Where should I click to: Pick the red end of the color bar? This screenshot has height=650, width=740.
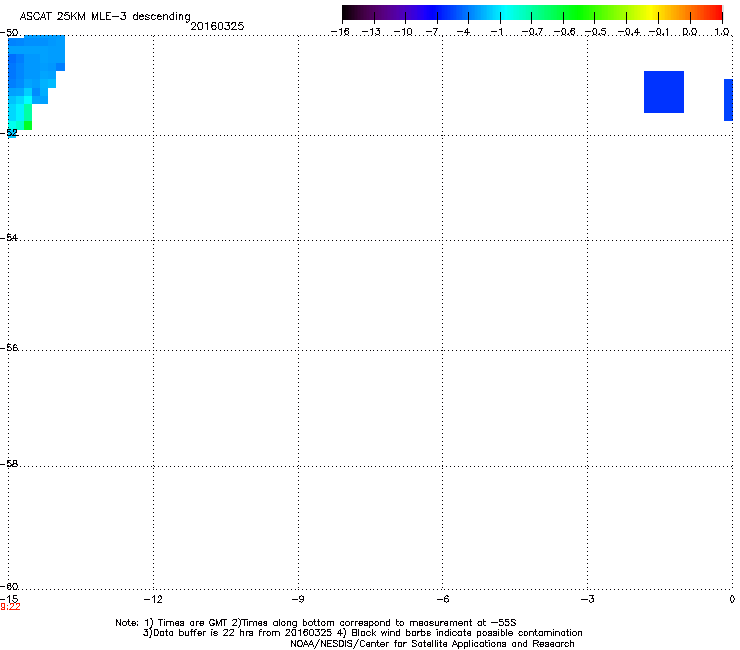click(x=715, y=12)
